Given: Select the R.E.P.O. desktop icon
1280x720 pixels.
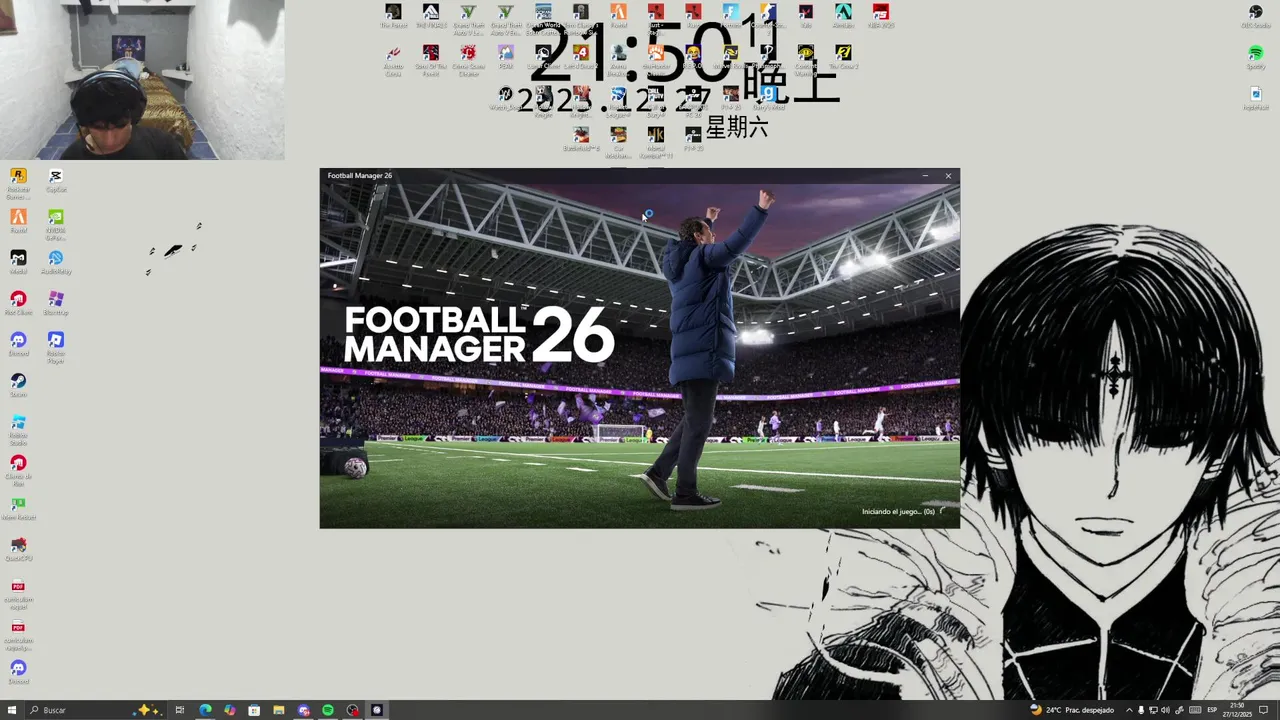Looking at the screenshot, I should 693,56.
